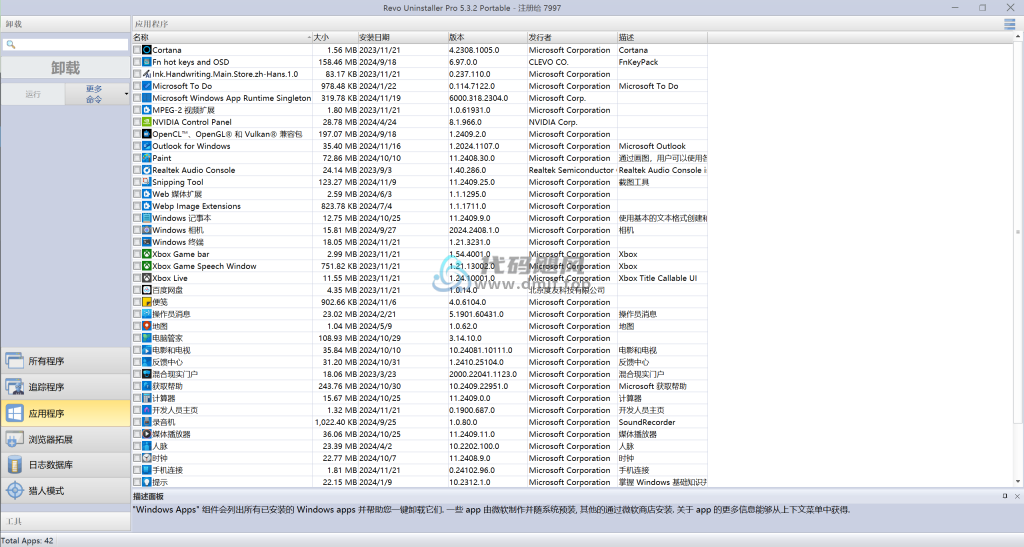This screenshot has width=1024, height=547.
Task: Close the 描述面板 description panel
Action: click(1017, 496)
